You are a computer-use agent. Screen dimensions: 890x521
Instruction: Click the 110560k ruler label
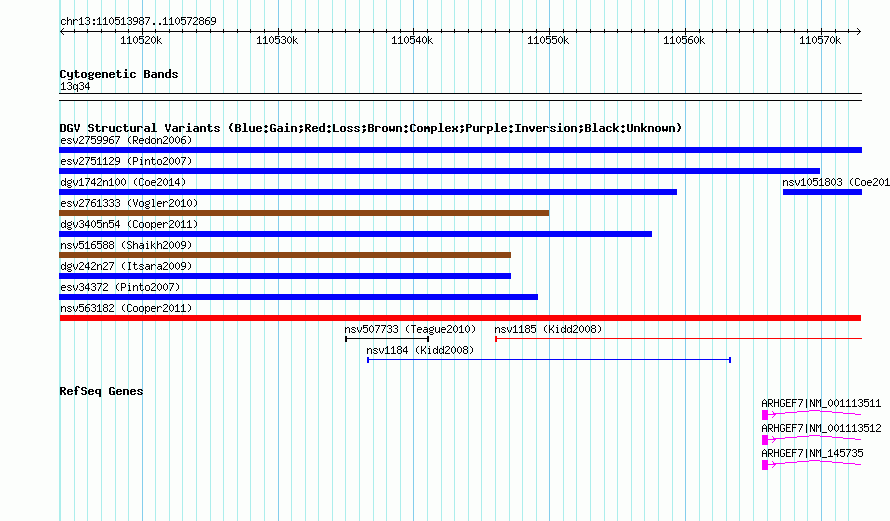(x=685, y=40)
